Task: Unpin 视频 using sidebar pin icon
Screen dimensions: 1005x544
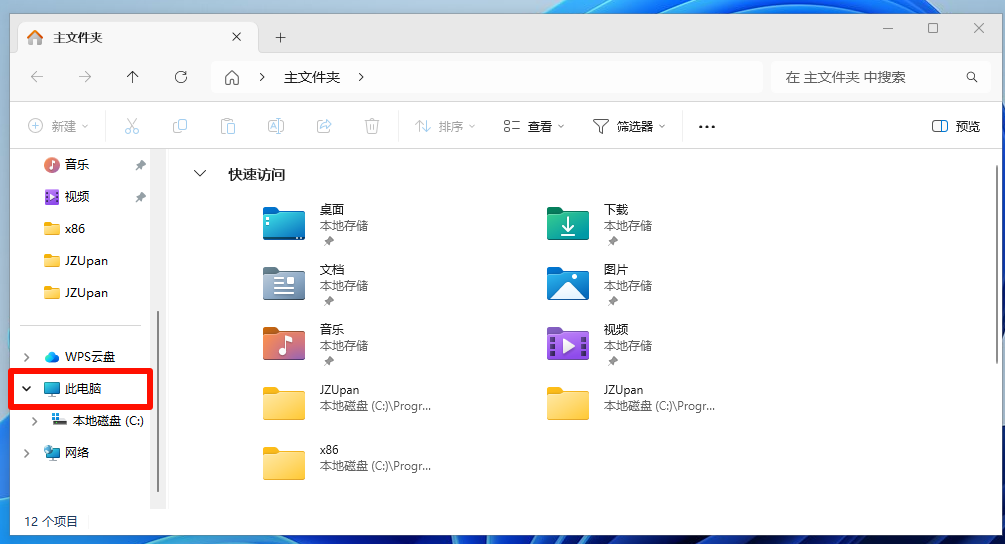Action: click(x=140, y=197)
